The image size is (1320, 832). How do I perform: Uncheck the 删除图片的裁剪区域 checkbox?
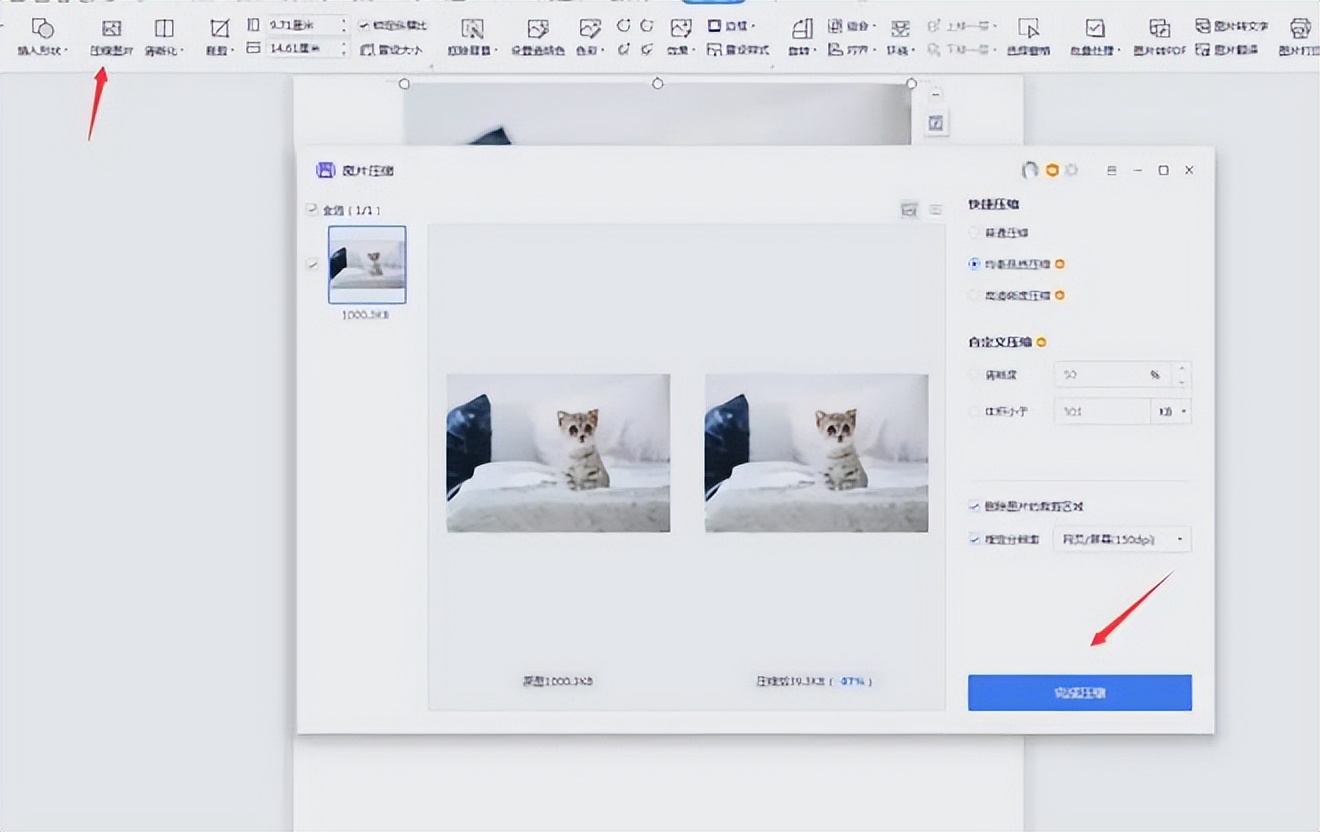click(974, 506)
